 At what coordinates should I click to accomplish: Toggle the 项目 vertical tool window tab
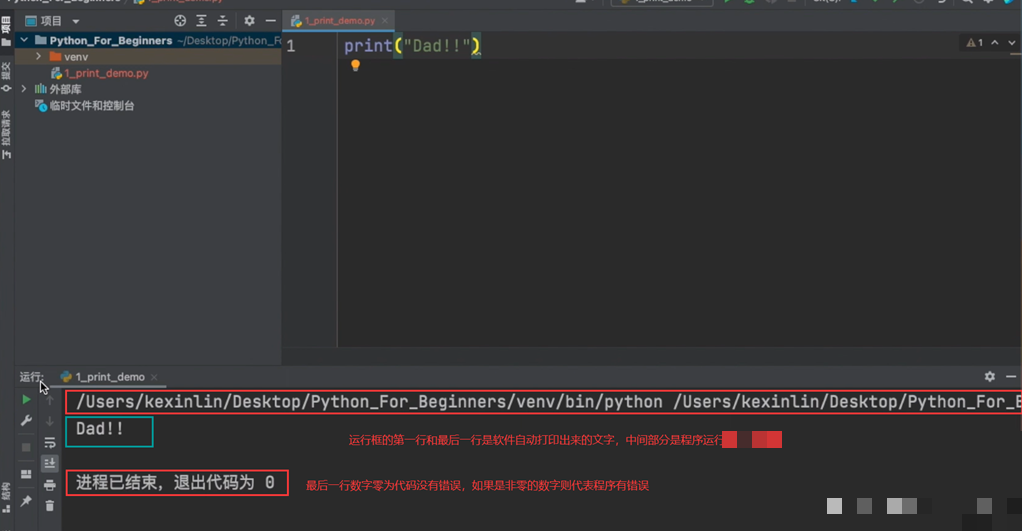click(6, 31)
